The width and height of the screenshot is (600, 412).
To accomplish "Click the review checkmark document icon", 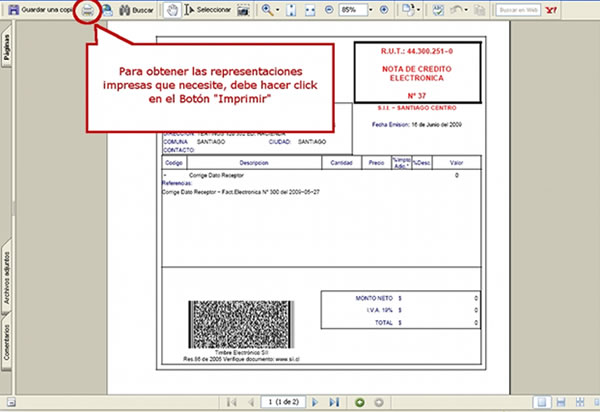I will point(438,10).
